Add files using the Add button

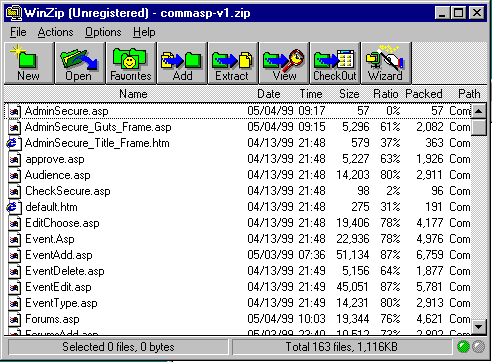click(182, 63)
